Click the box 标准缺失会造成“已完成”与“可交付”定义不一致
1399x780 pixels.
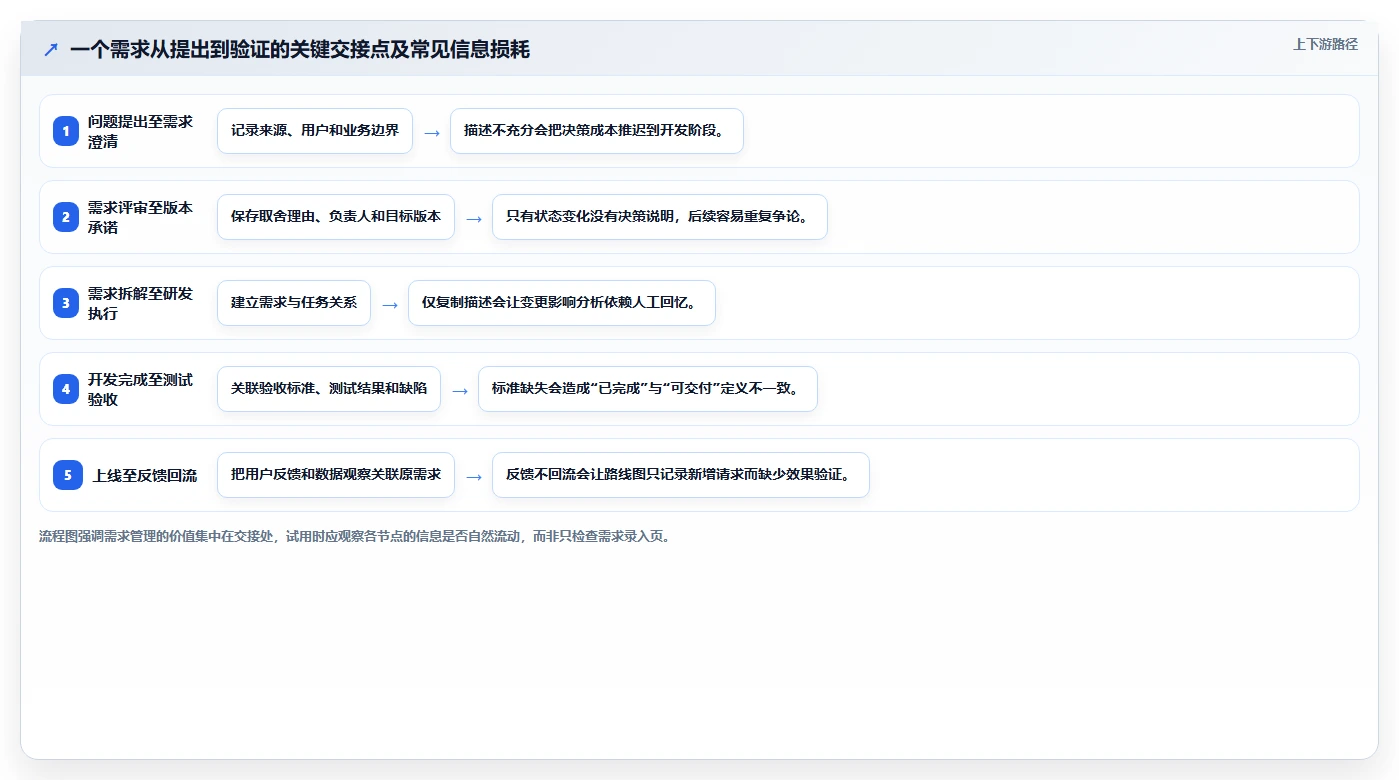point(648,389)
